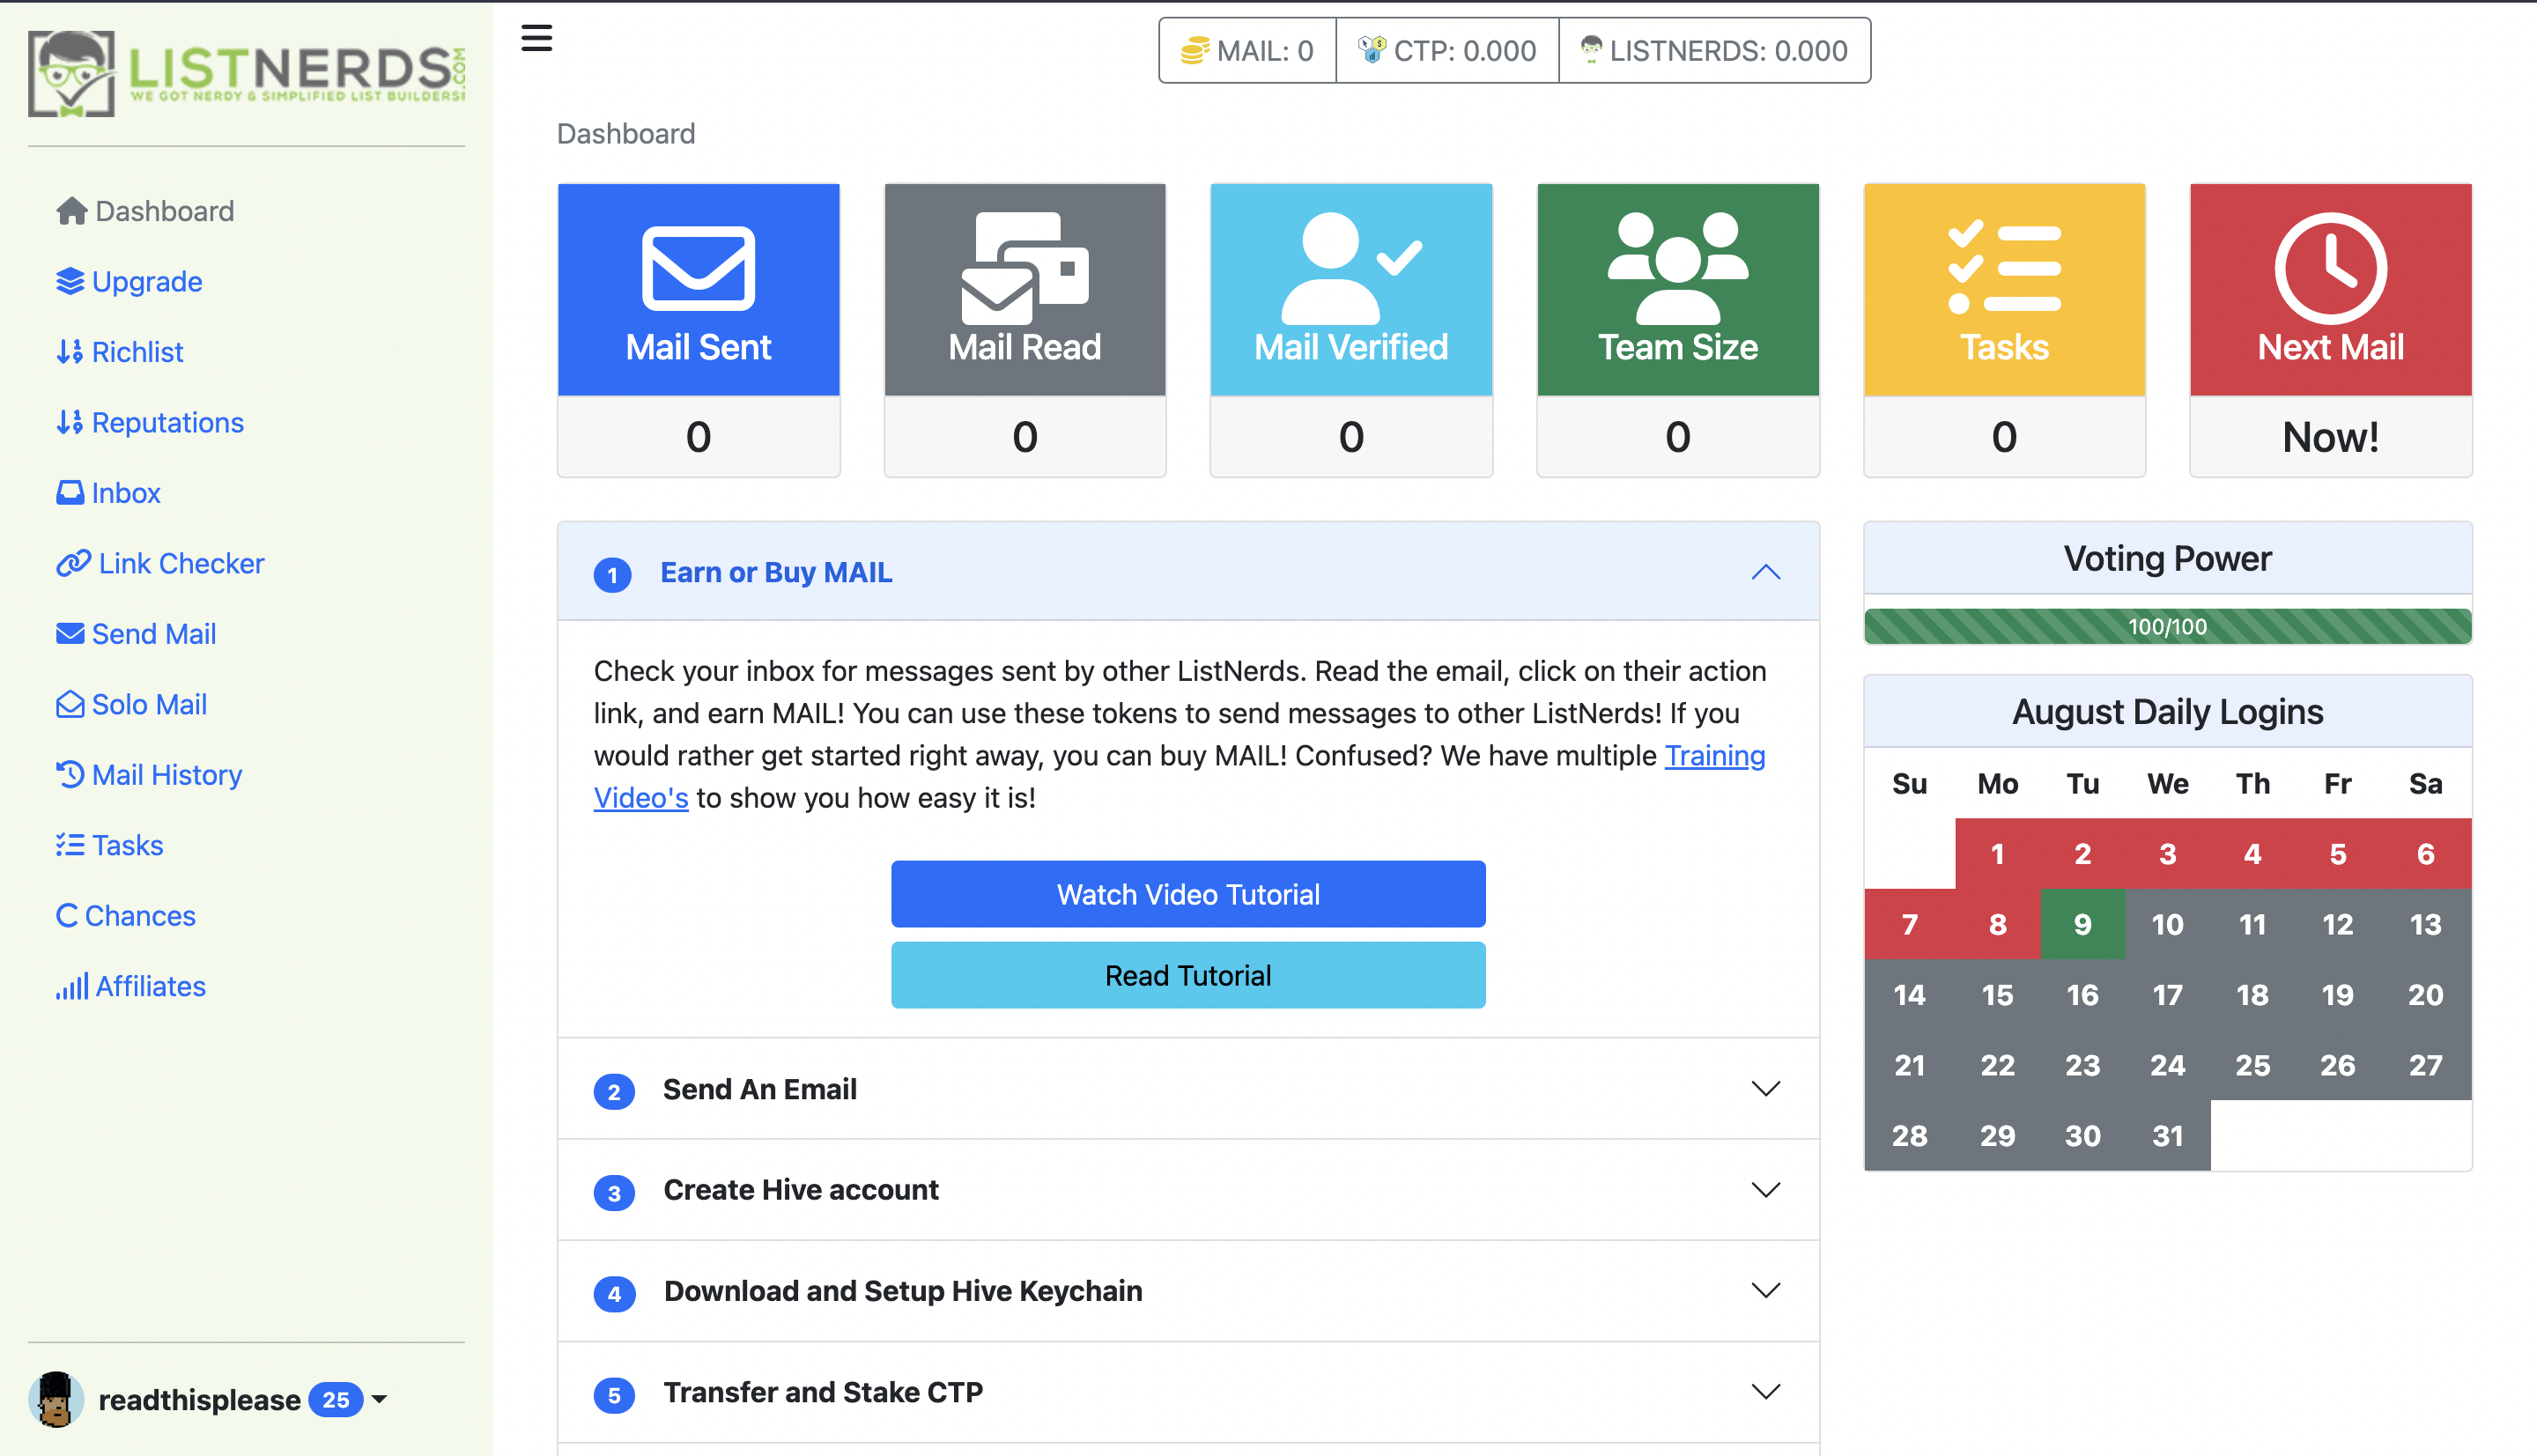Viewport: 2537px width, 1456px height.
Task: Click the Mail Read envelopes card icon
Action: point(1025,268)
